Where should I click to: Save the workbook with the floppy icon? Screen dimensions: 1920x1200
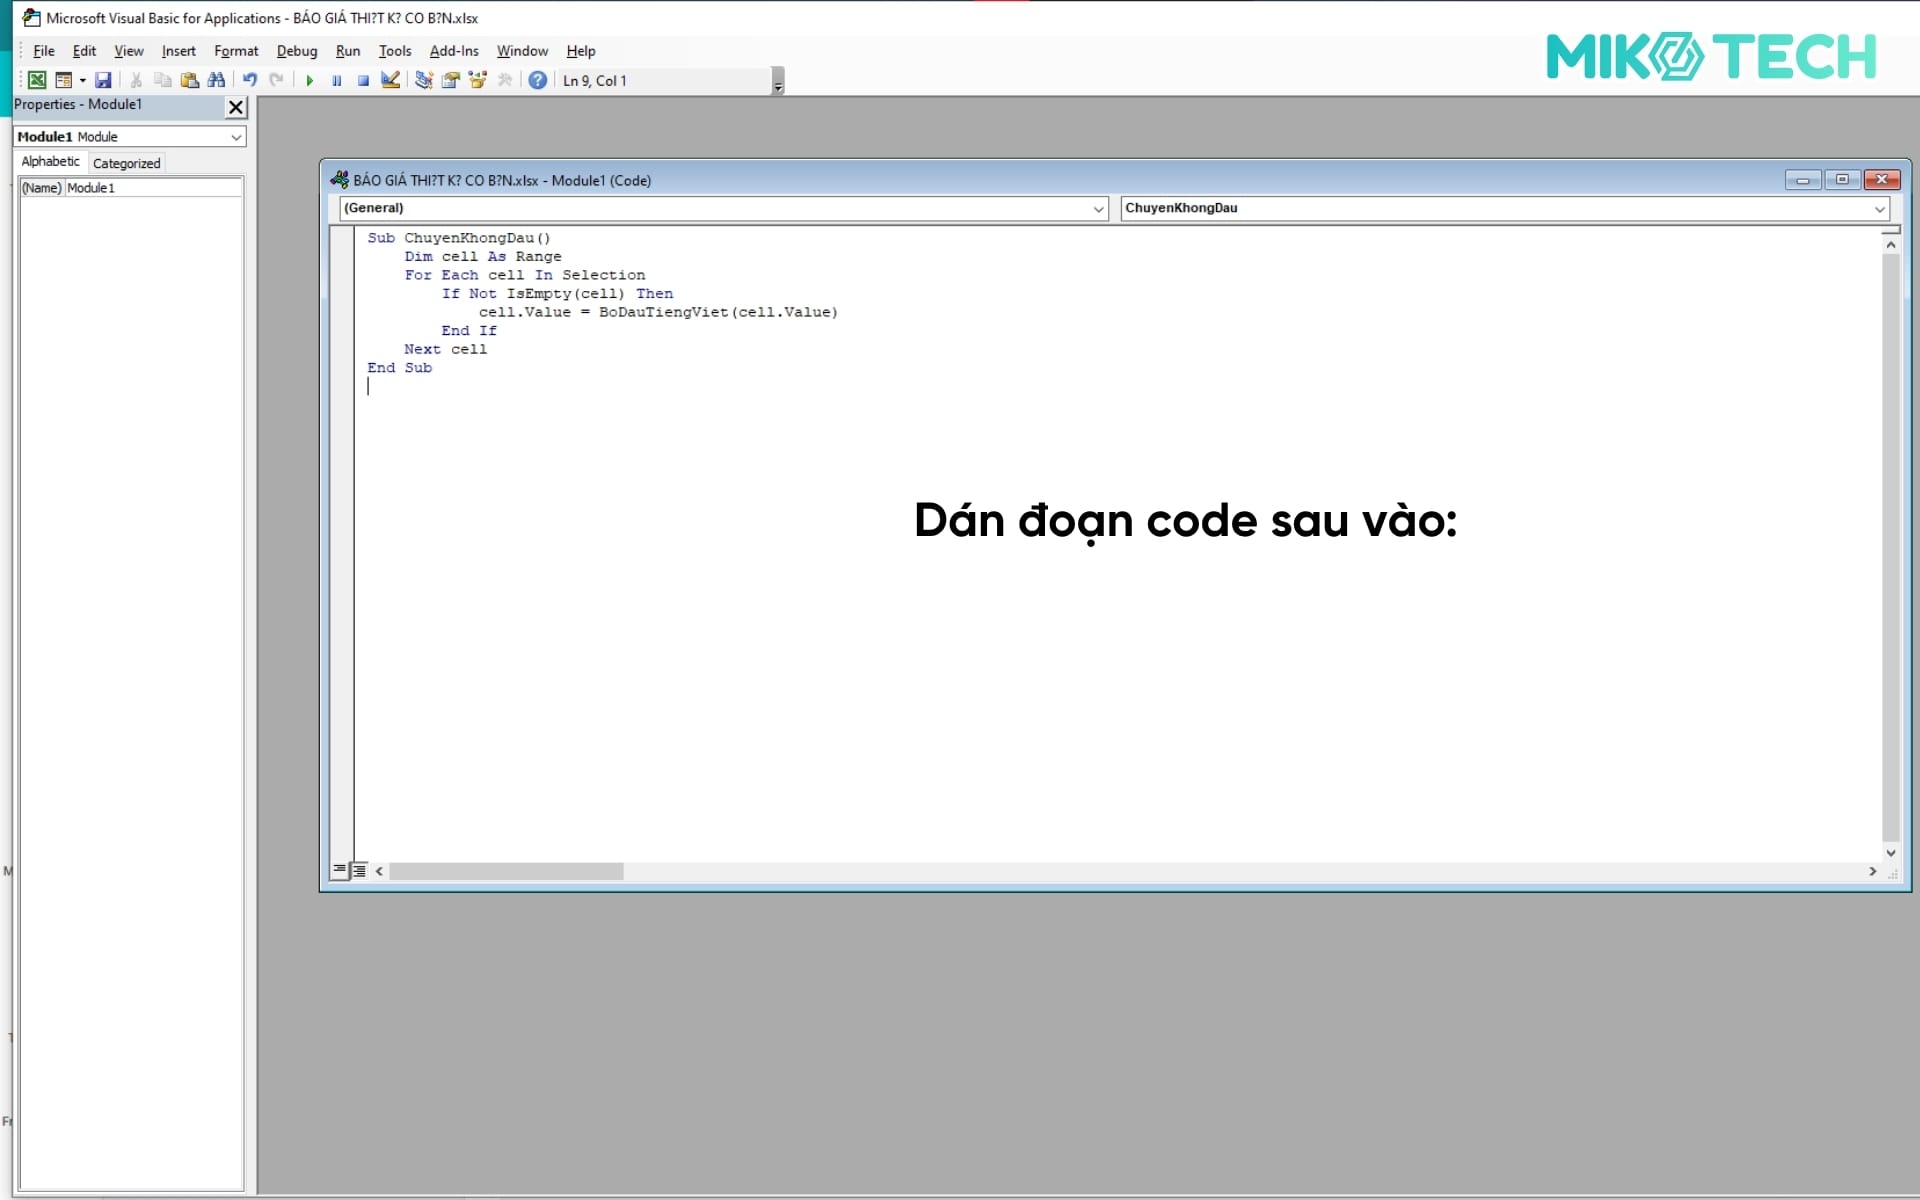point(103,80)
